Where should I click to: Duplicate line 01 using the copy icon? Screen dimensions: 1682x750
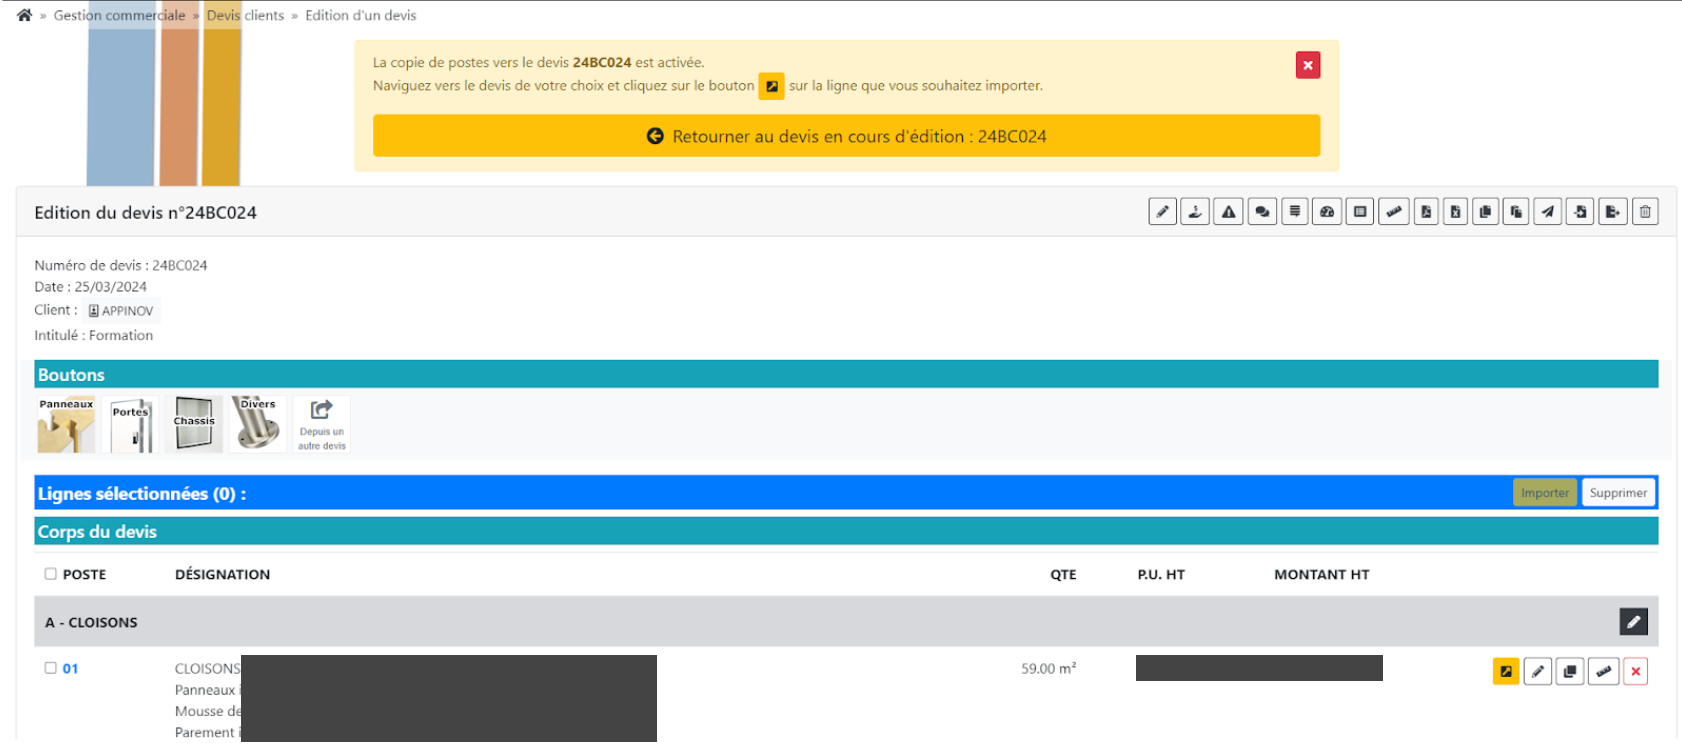(x=1570, y=671)
